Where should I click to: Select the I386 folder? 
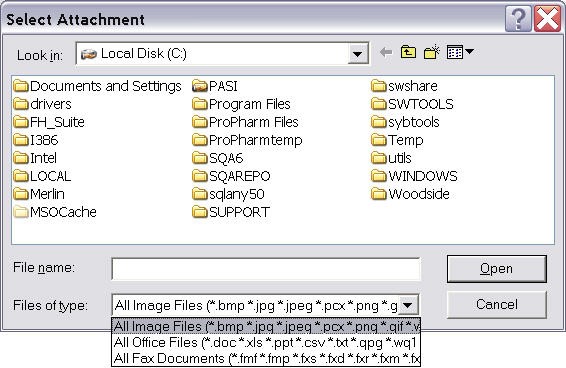36,140
